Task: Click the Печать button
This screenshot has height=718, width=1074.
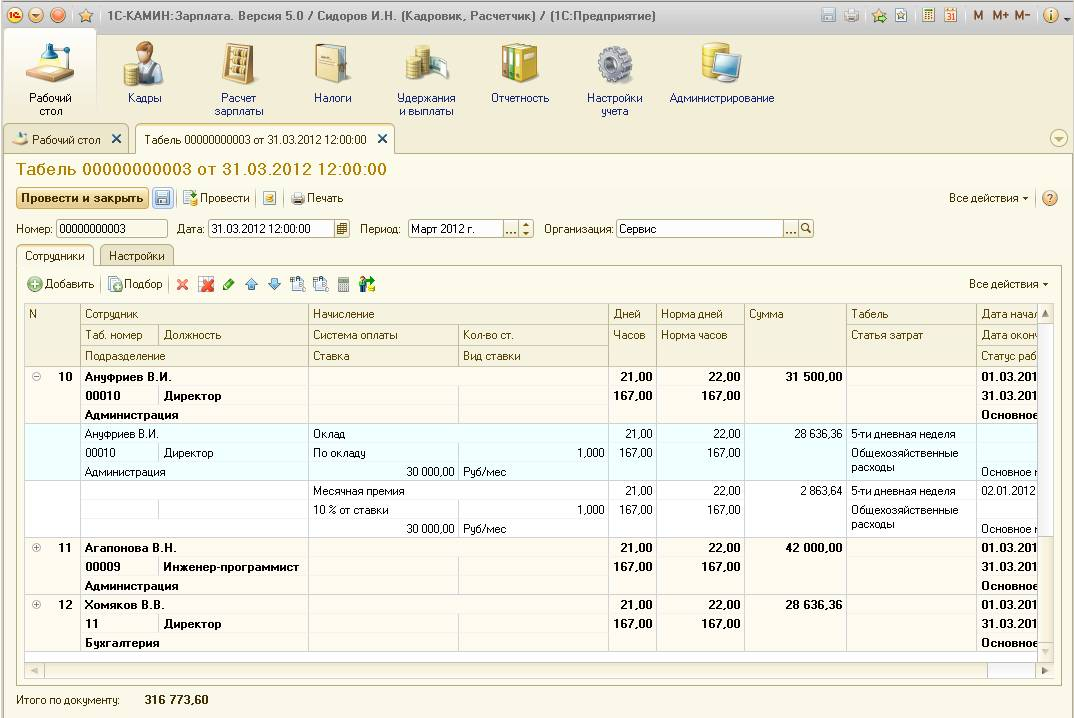Action: [317, 198]
